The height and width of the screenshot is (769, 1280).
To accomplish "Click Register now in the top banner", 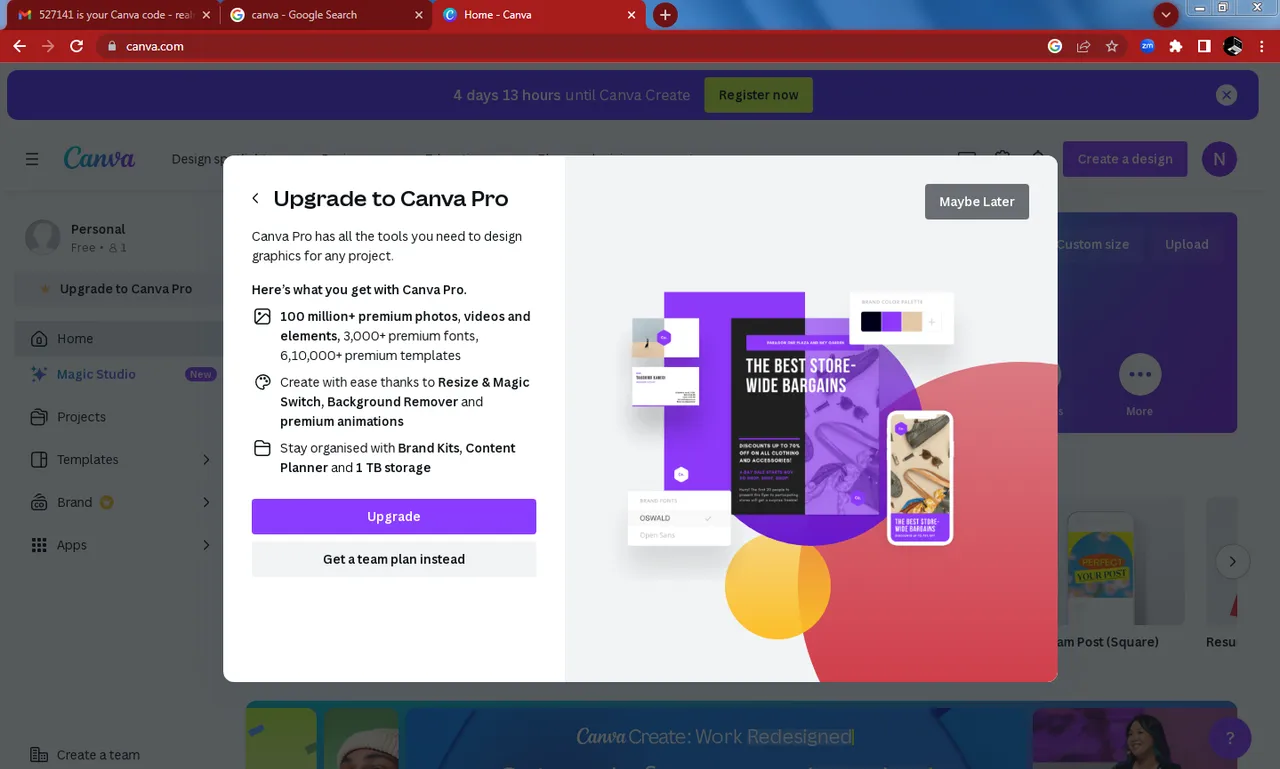I will (759, 95).
